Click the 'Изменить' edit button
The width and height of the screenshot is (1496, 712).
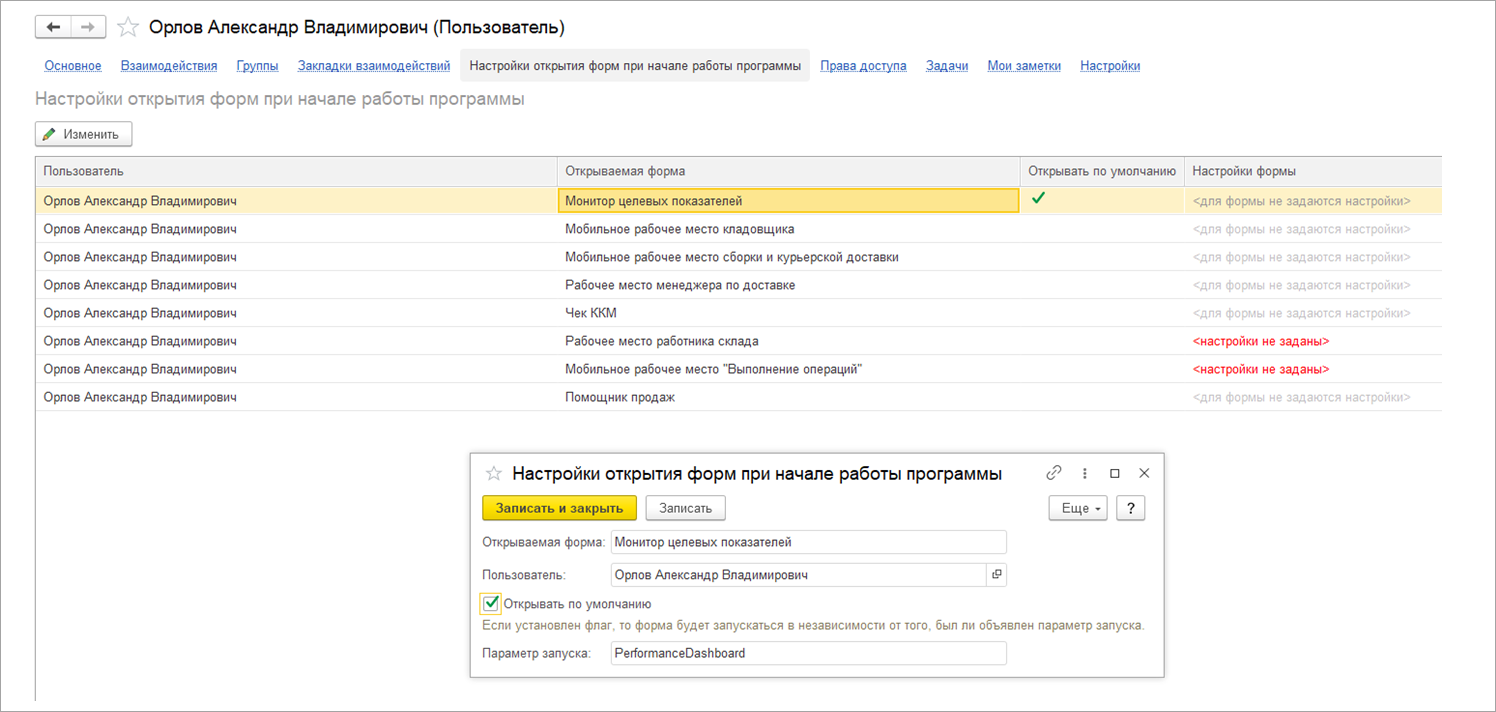click(83, 134)
